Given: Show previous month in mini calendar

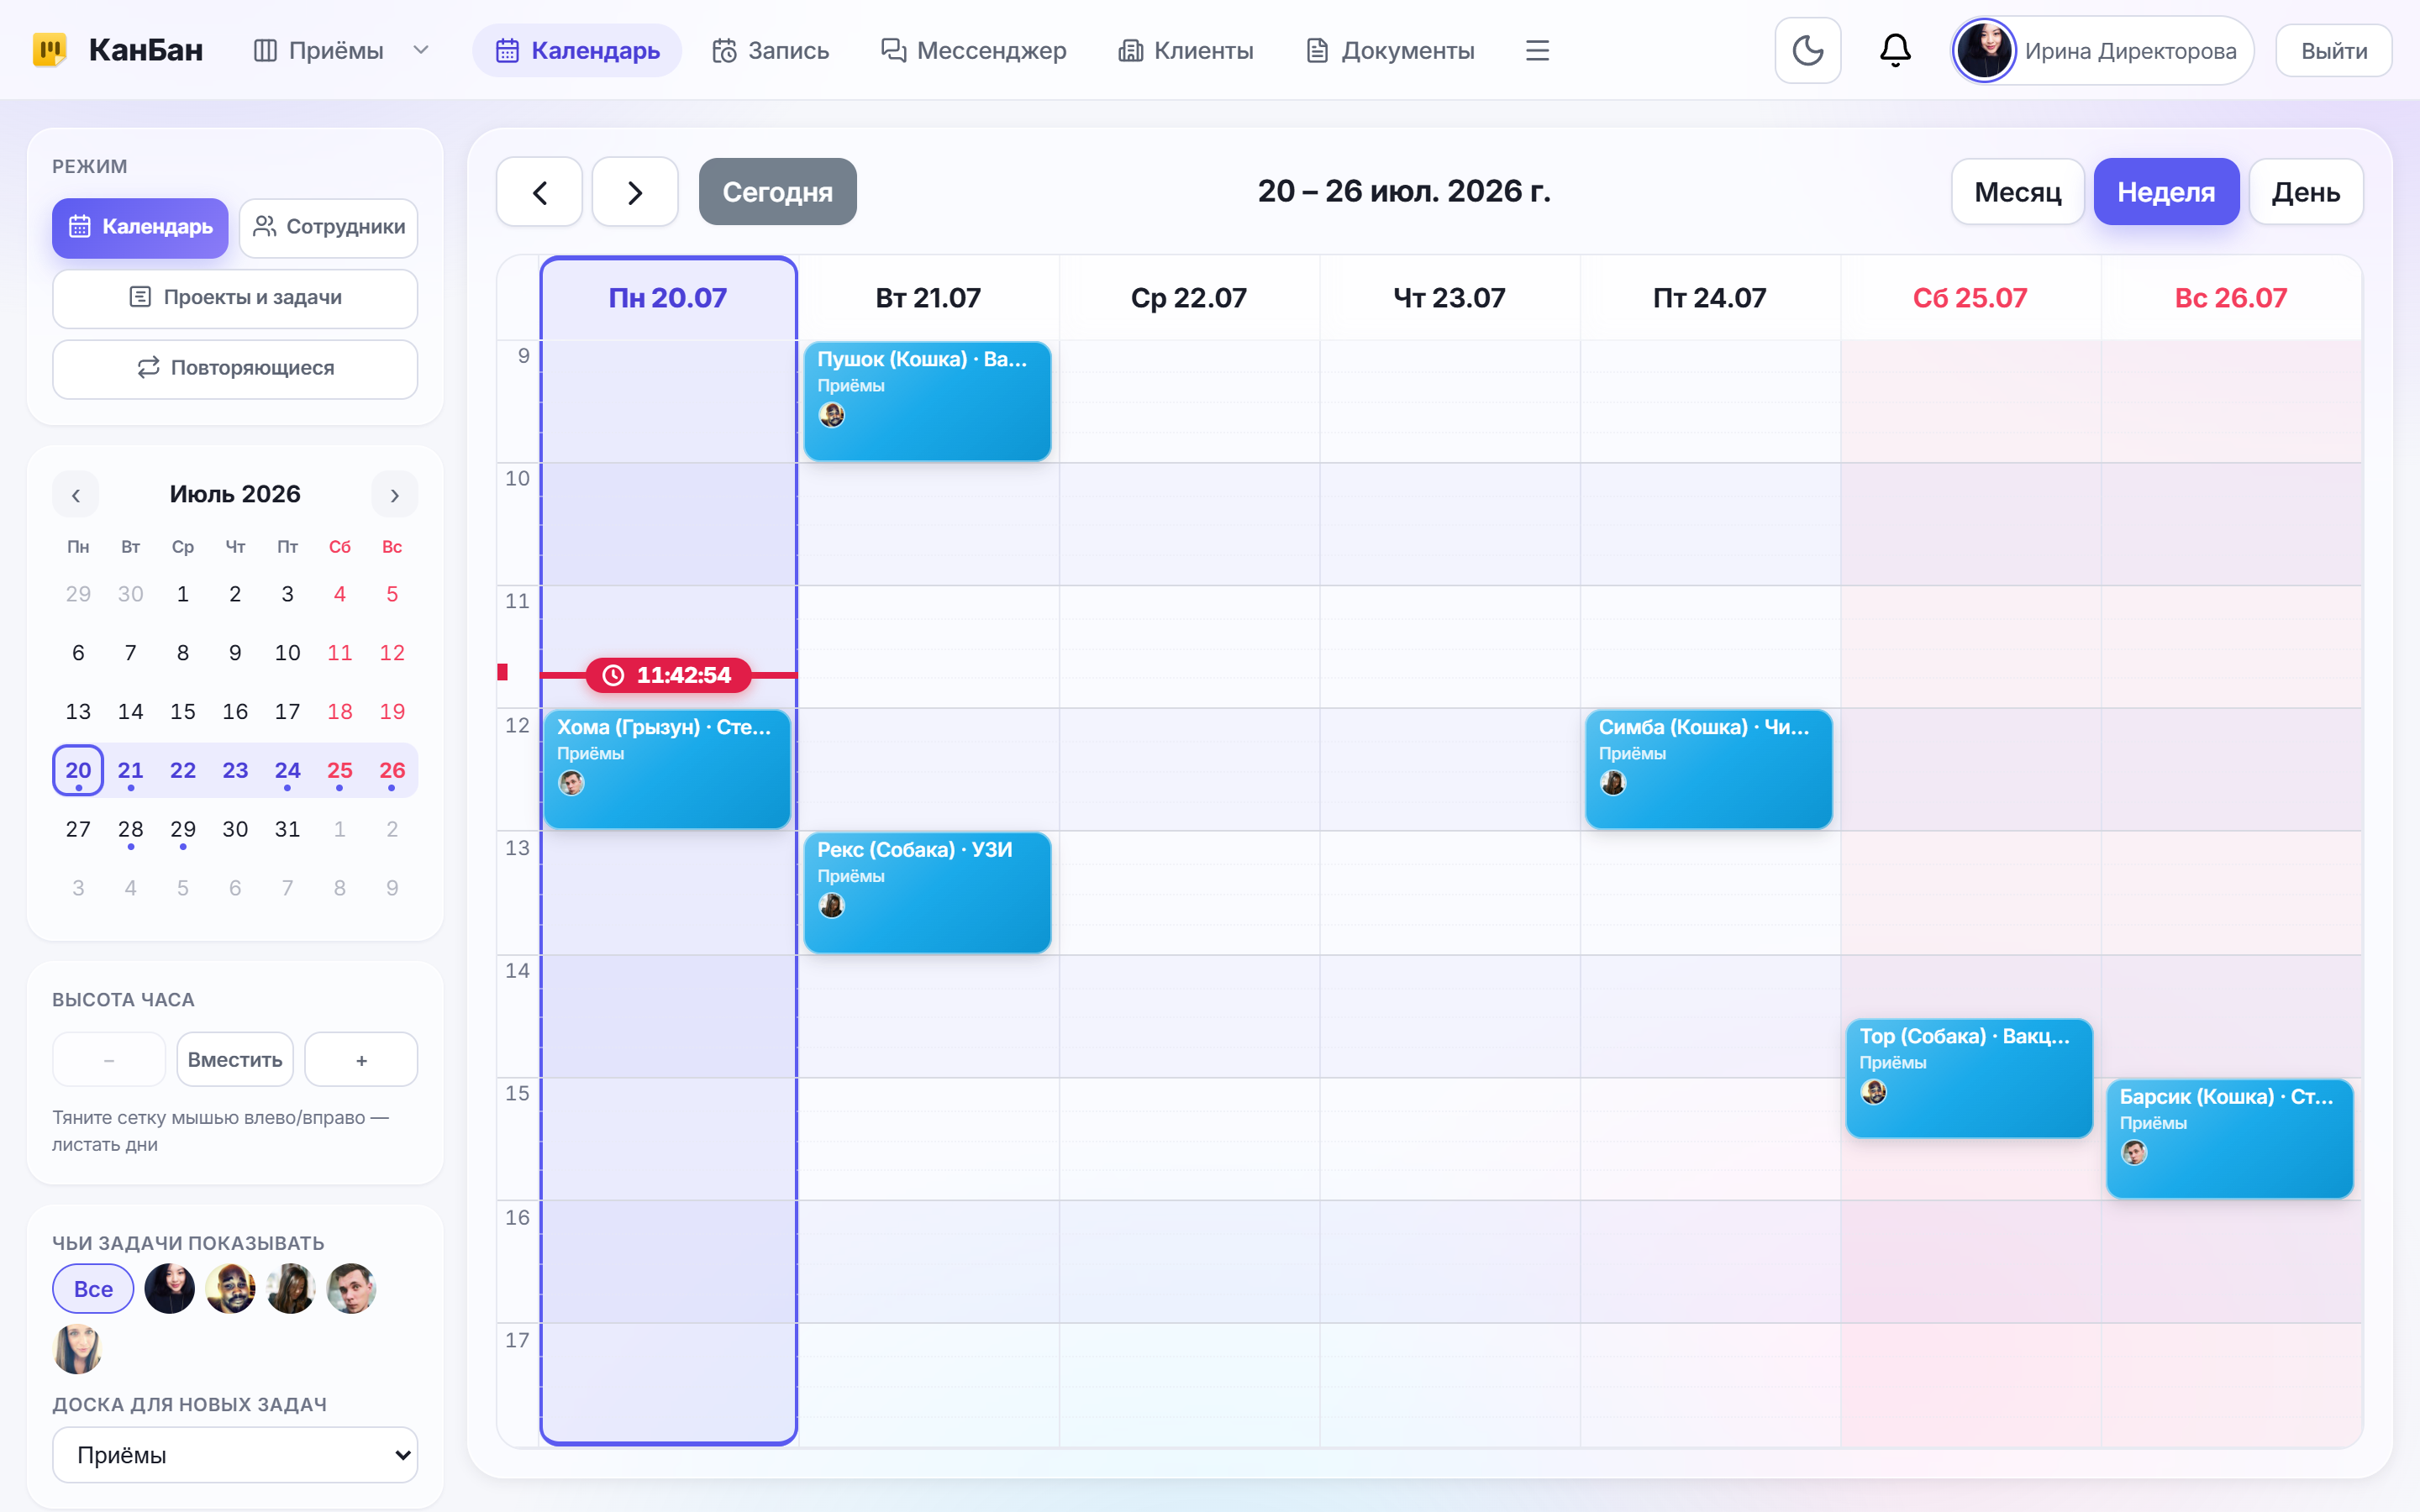Looking at the screenshot, I should tap(76, 495).
